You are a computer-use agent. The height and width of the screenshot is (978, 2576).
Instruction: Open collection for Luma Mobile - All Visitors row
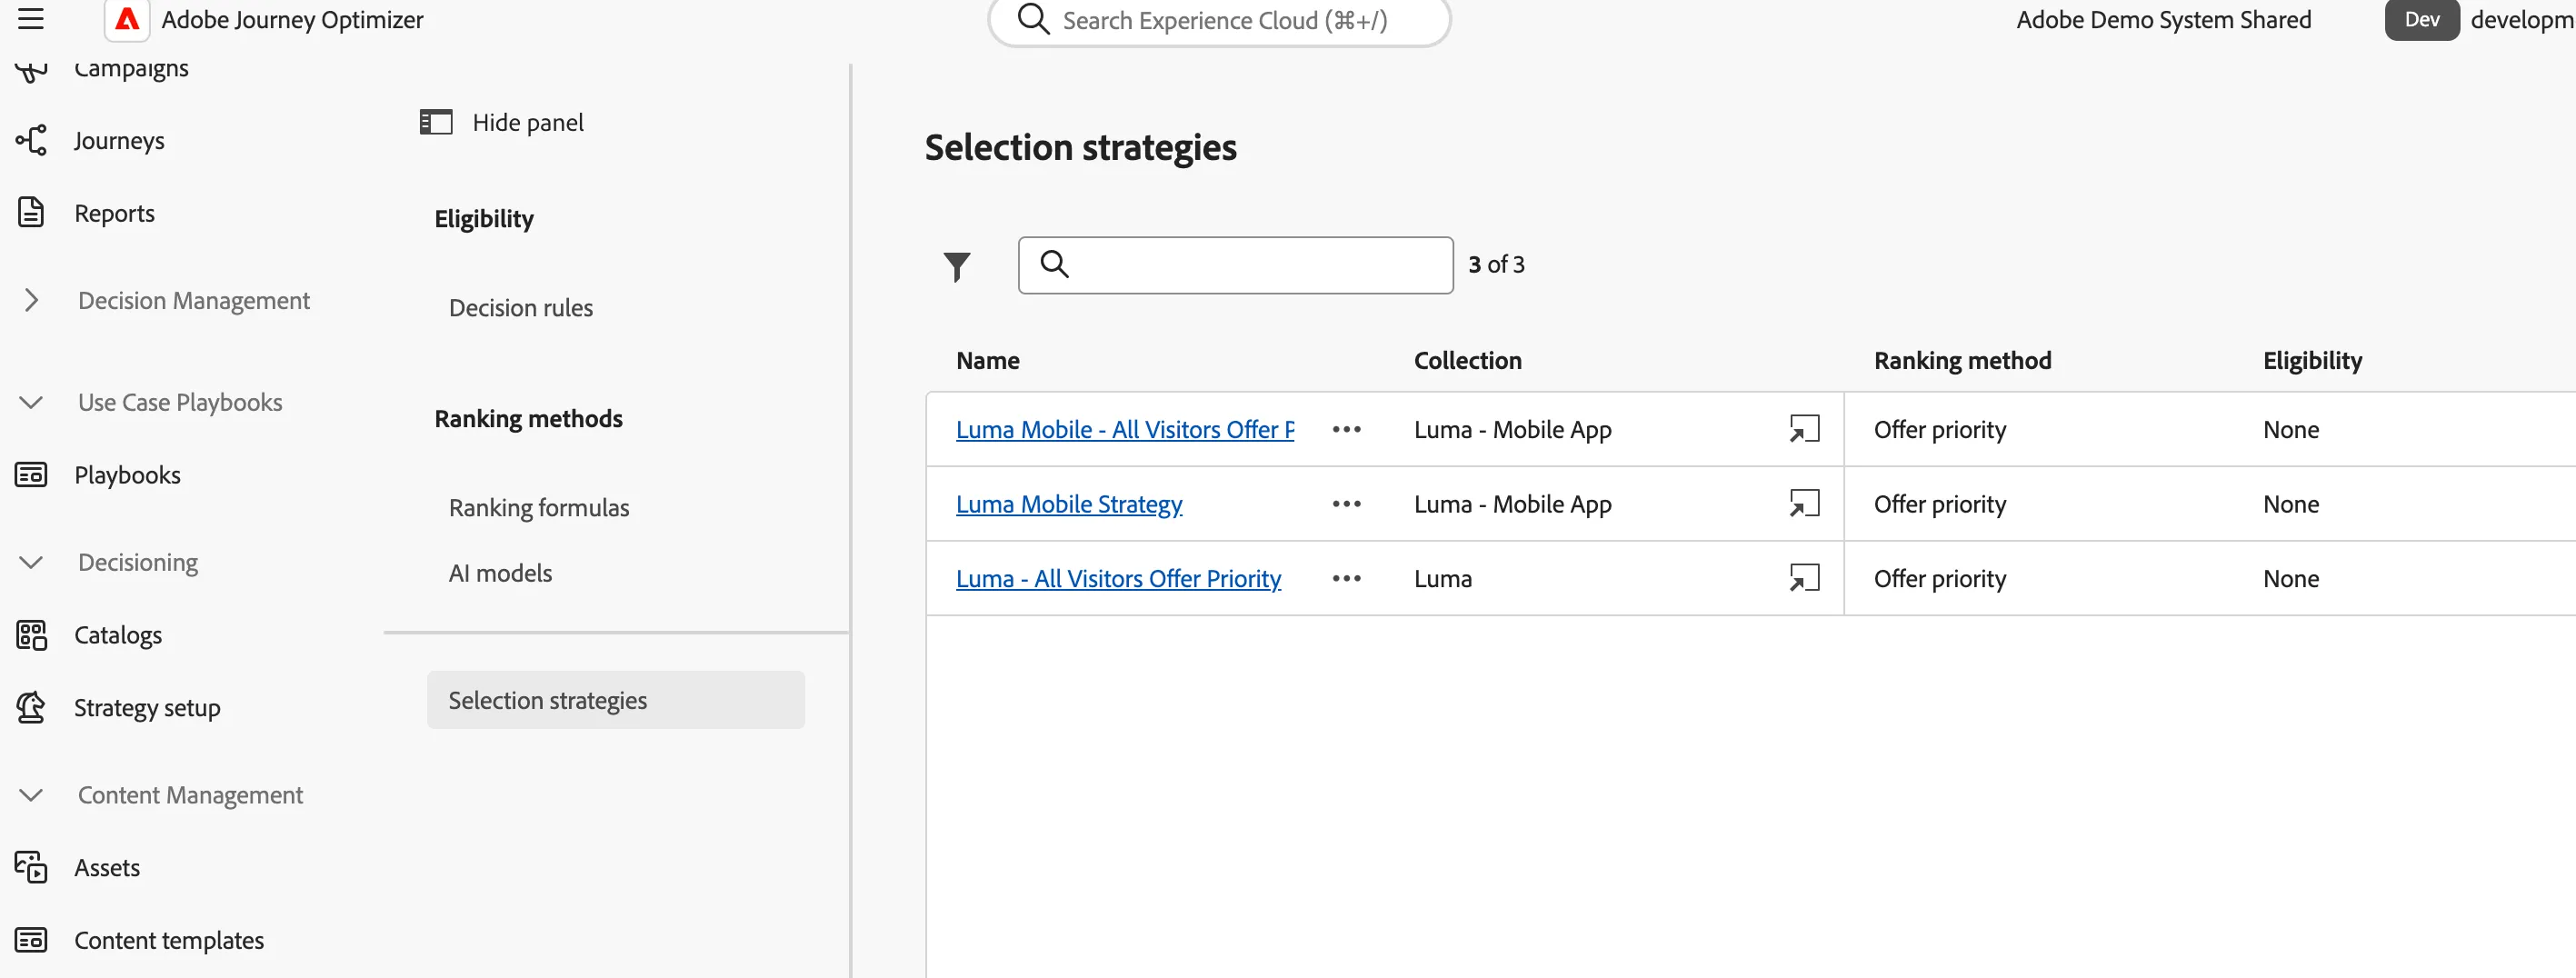pyautogui.click(x=1804, y=429)
